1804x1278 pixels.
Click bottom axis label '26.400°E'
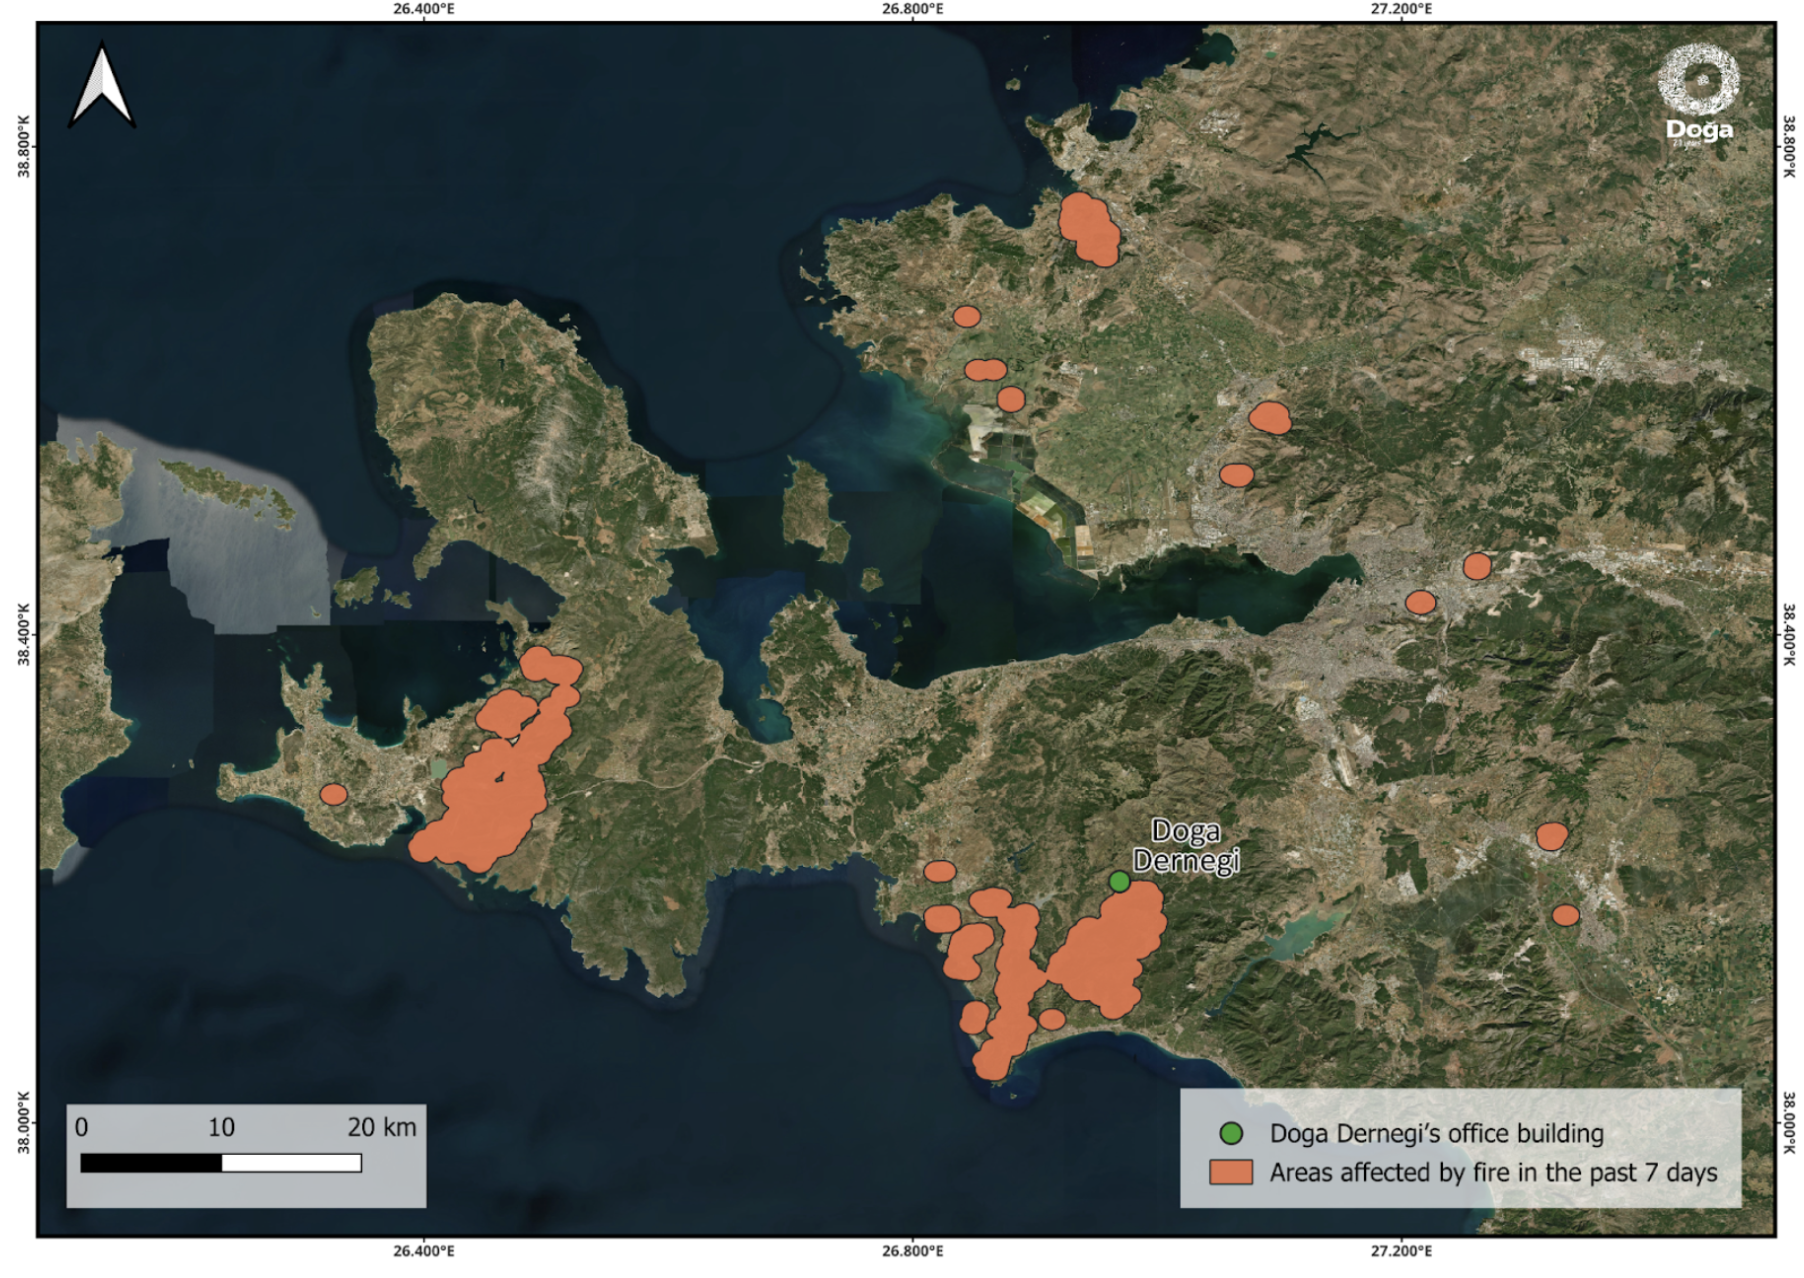click(424, 1250)
